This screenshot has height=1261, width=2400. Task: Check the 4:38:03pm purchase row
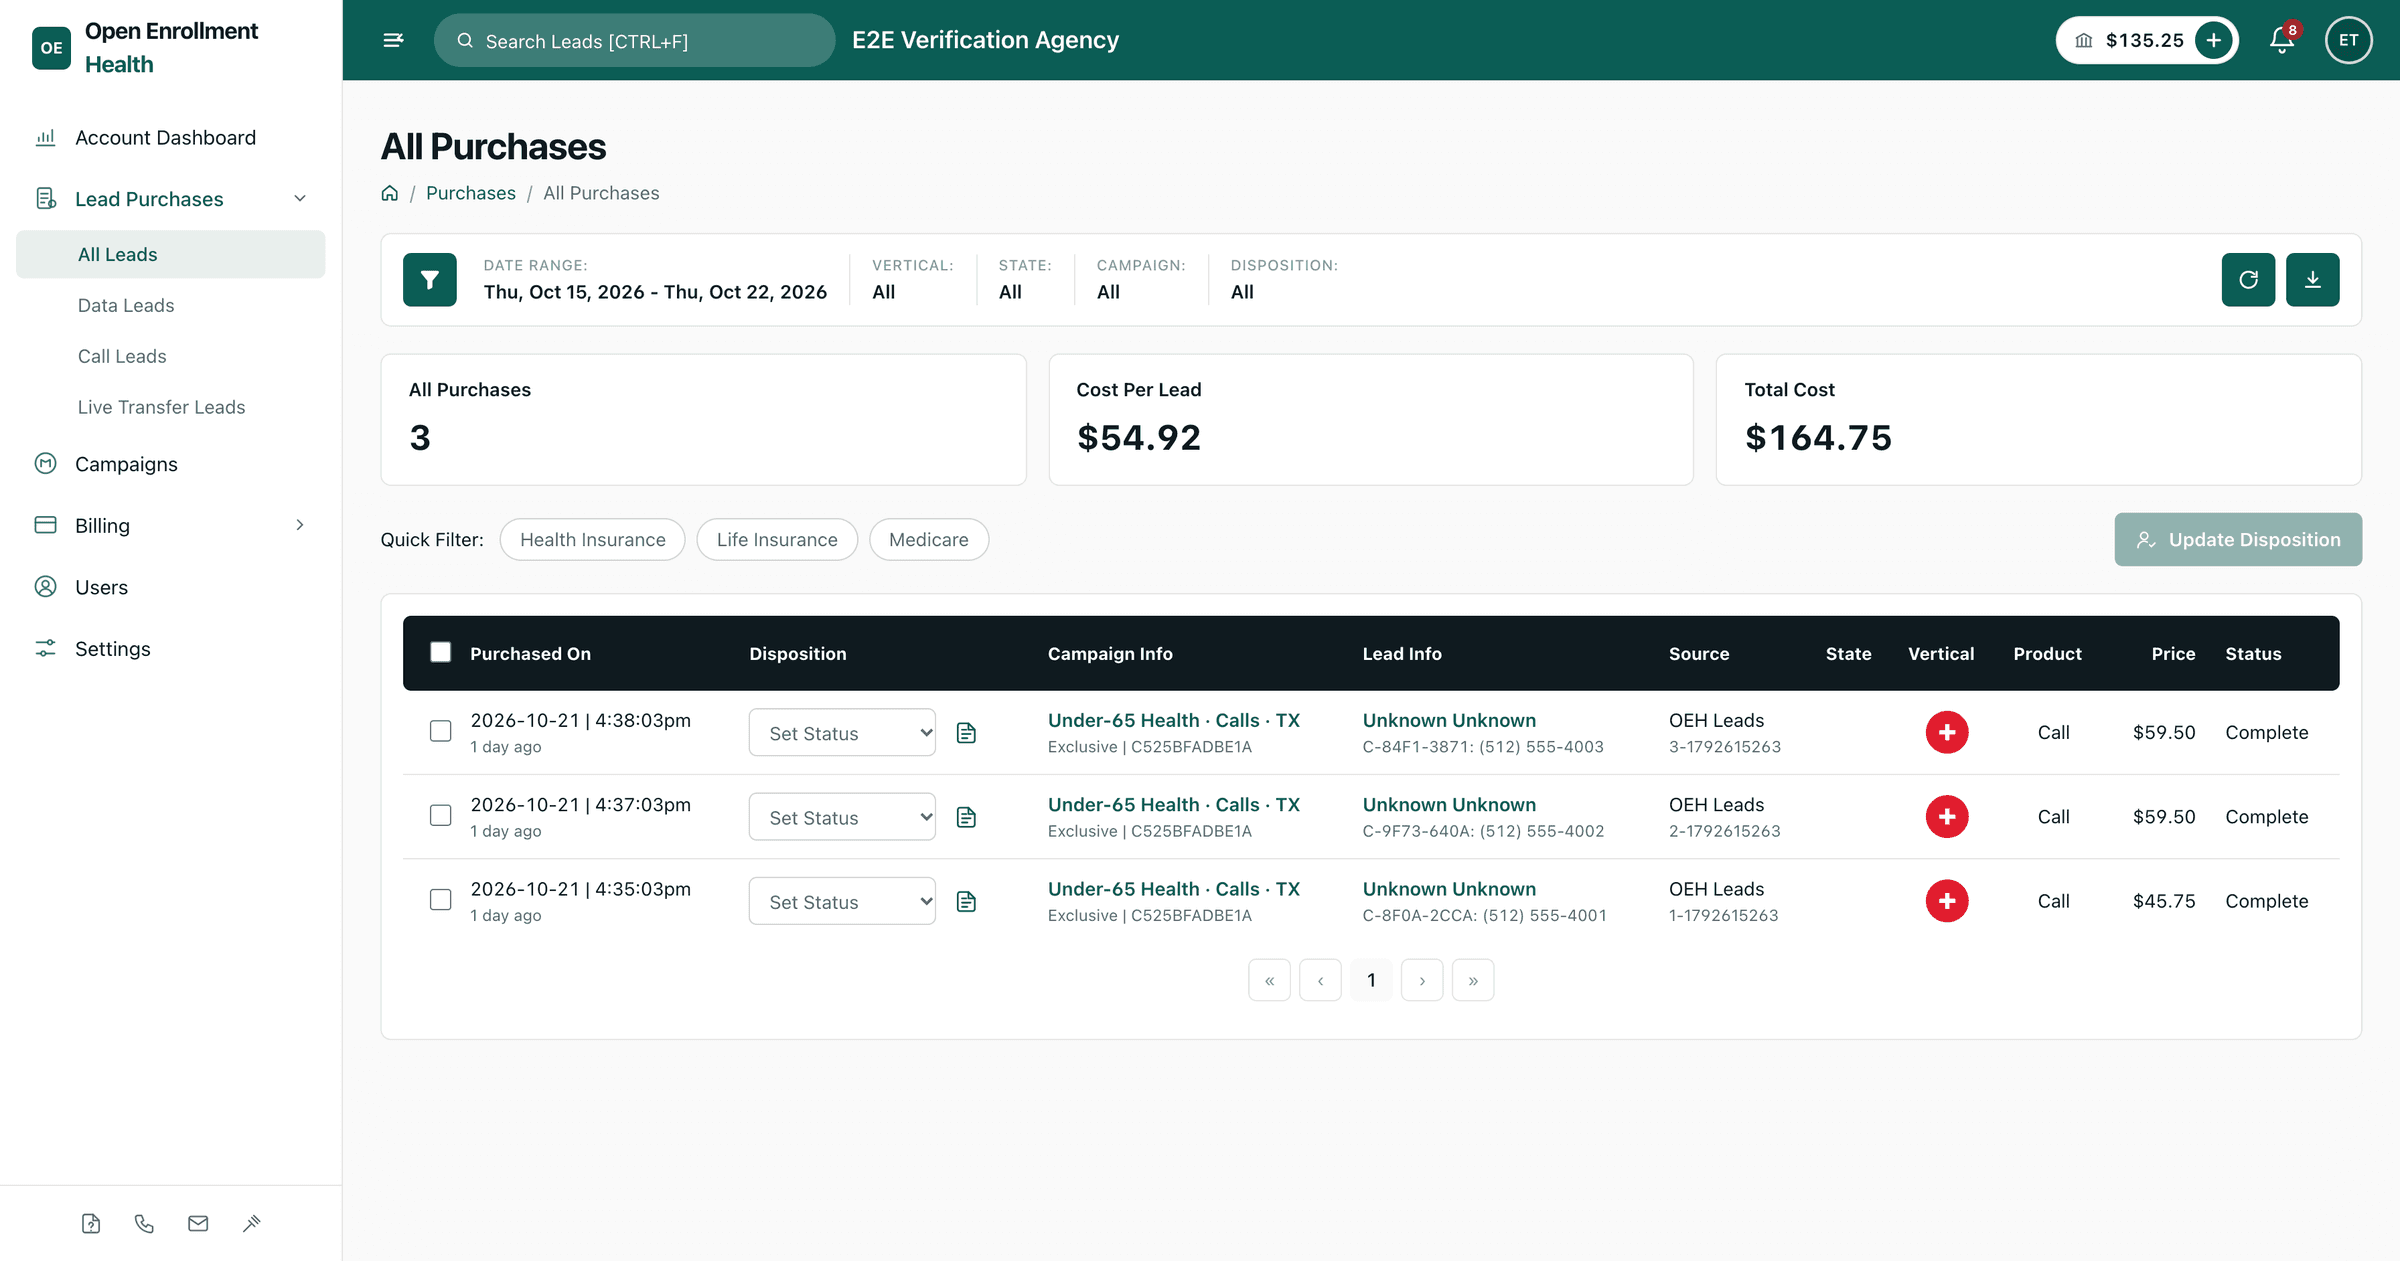(440, 731)
